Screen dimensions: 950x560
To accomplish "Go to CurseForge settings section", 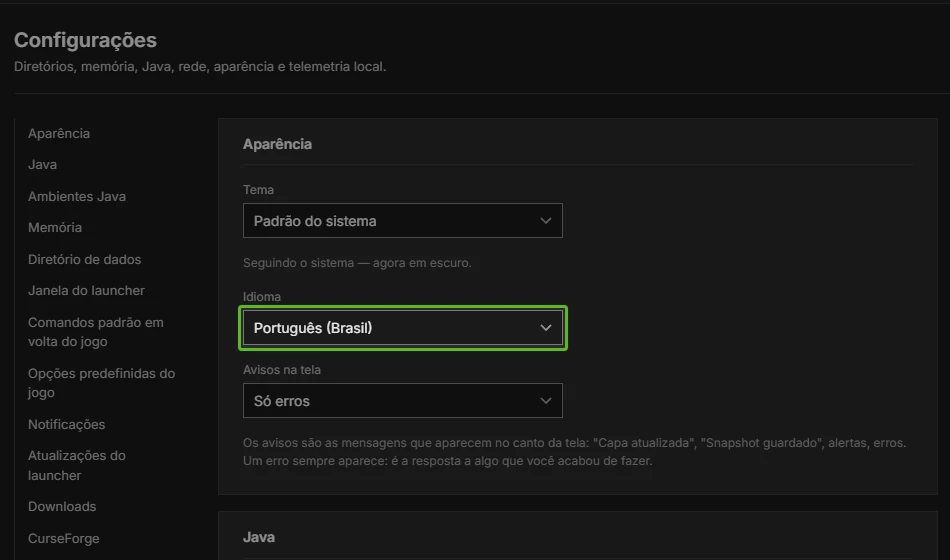I will (x=64, y=538).
